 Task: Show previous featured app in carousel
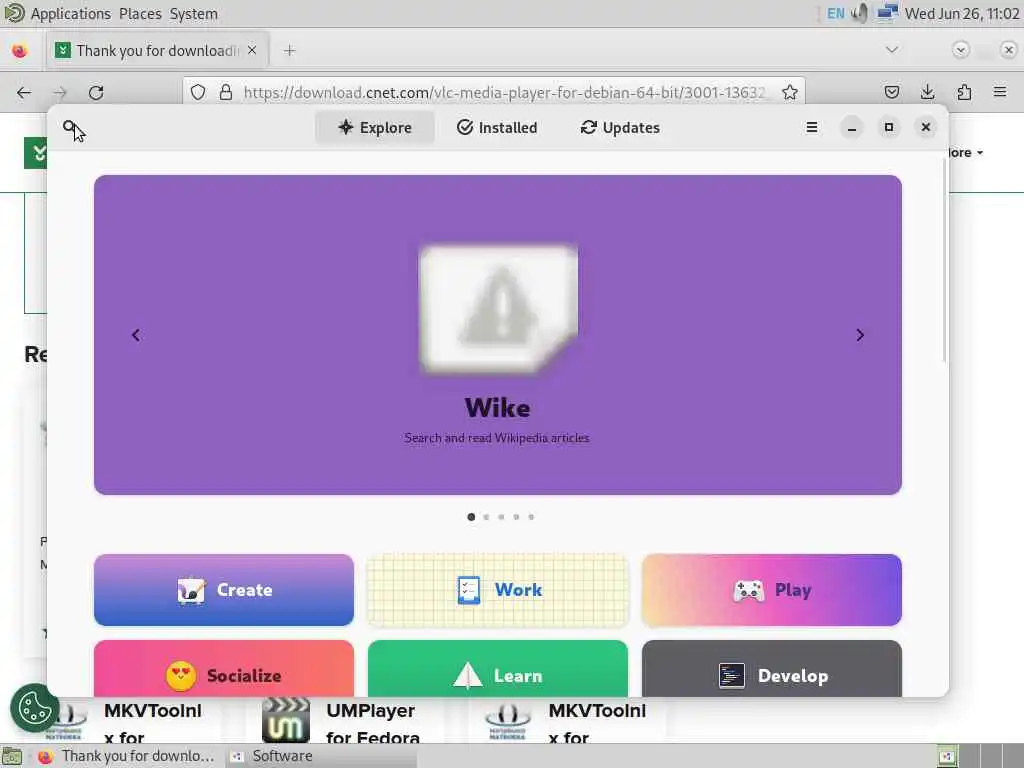click(x=136, y=335)
